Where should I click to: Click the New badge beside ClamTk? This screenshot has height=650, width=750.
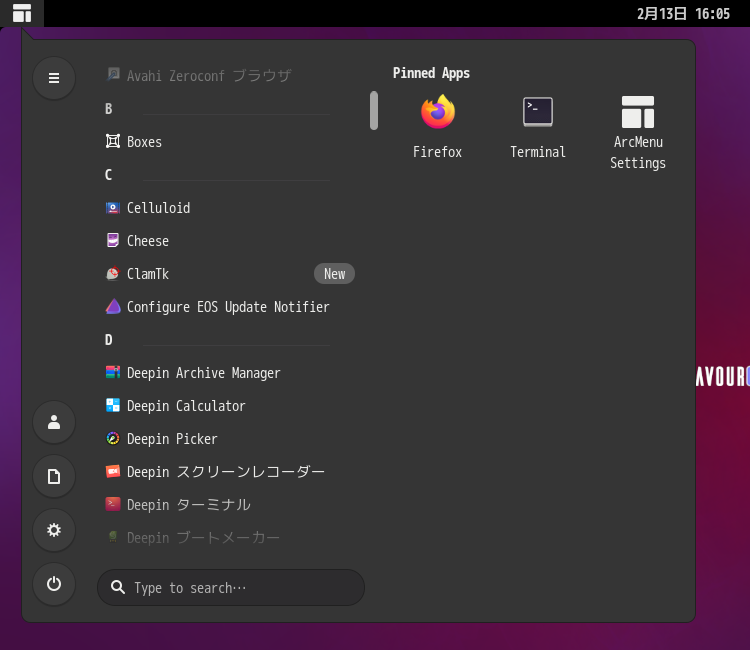pyautogui.click(x=334, y=274)
